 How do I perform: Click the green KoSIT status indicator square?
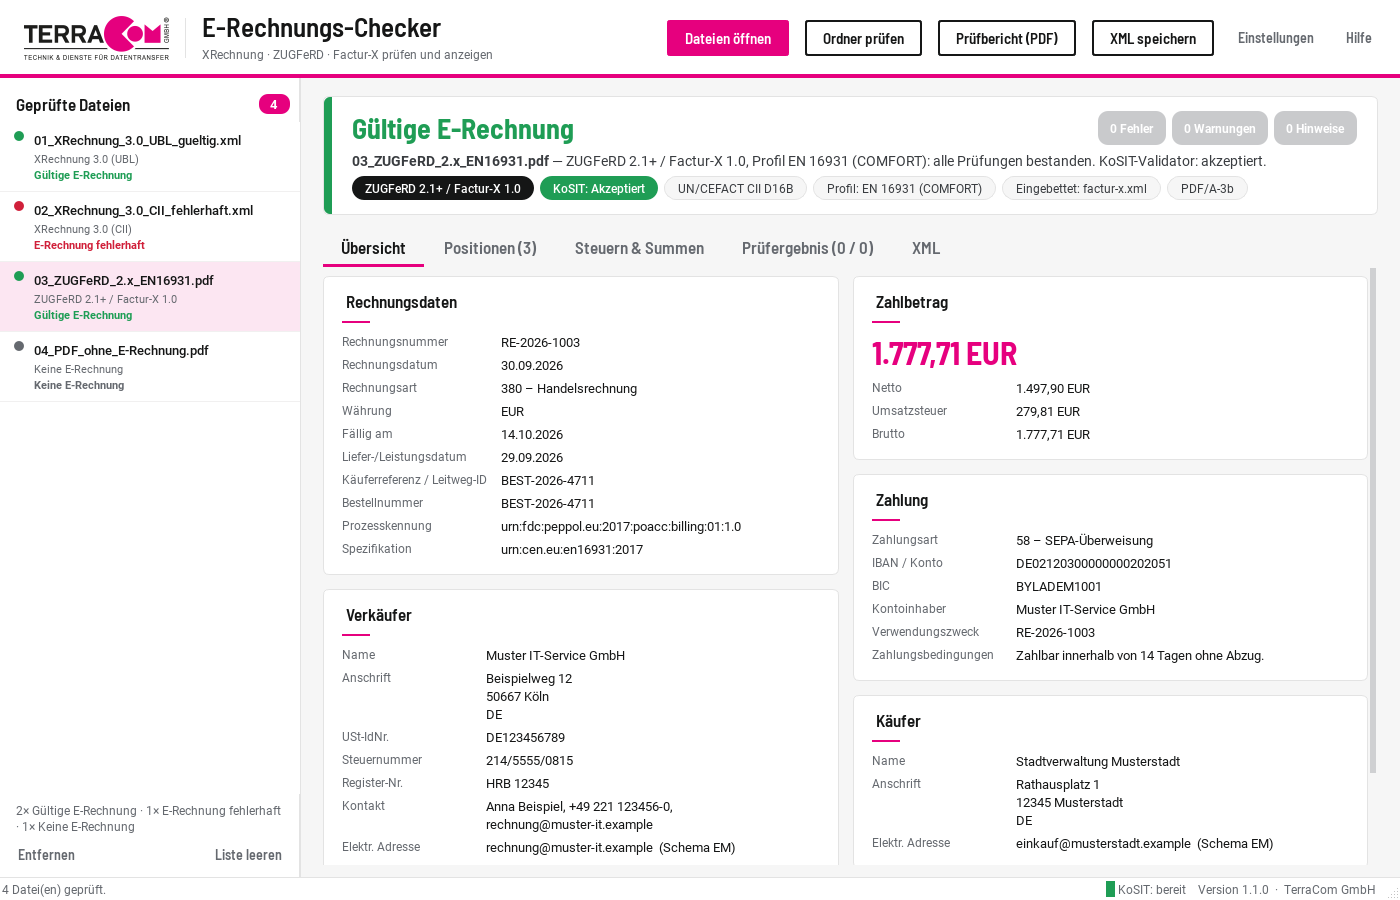(x=1110, y=889)
